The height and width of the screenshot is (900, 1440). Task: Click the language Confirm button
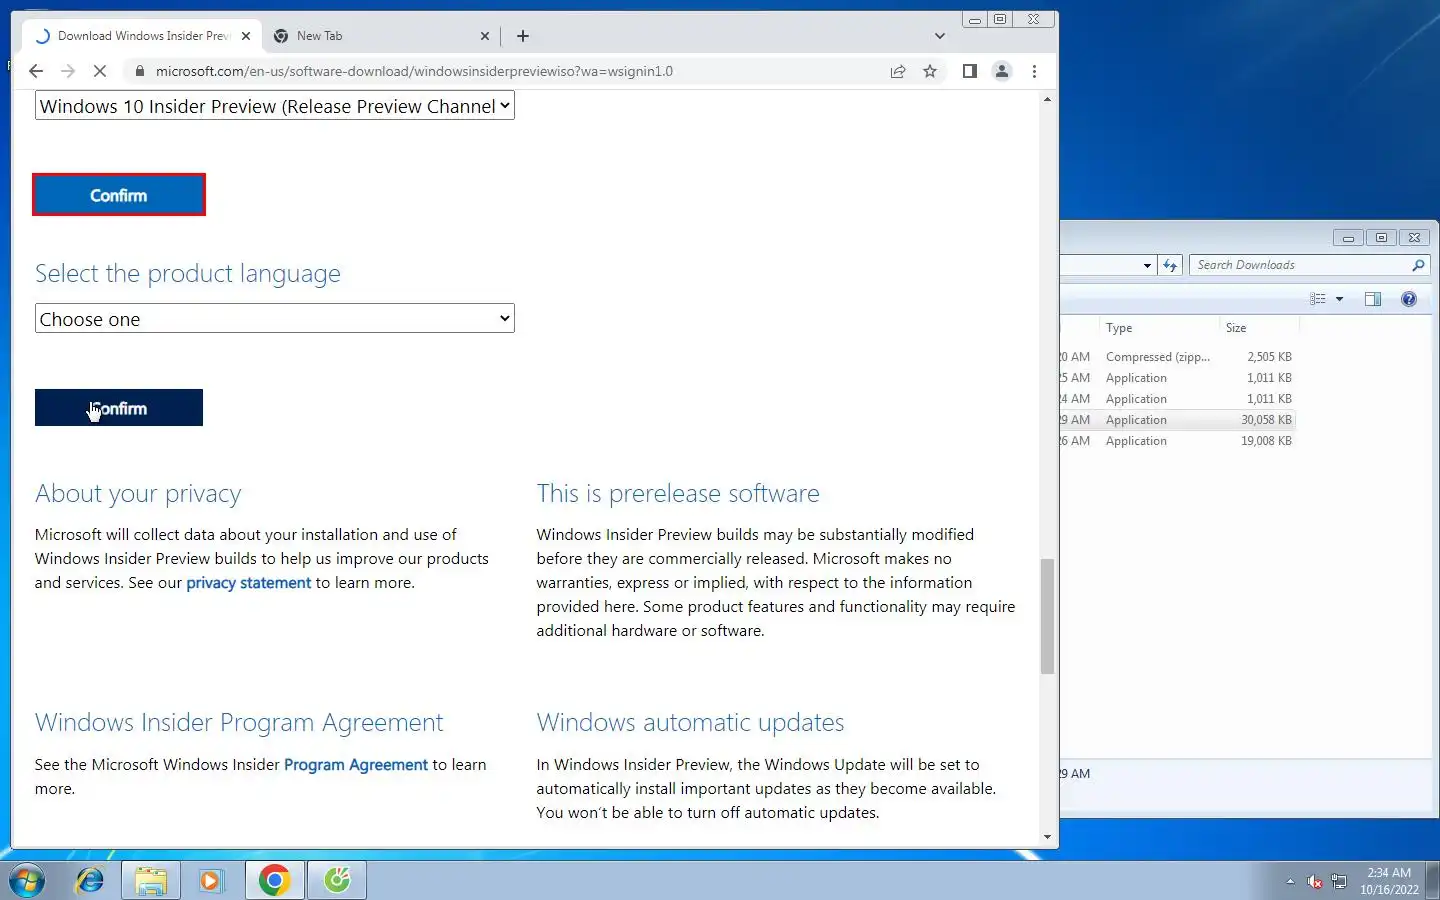[x=119, y=408]
